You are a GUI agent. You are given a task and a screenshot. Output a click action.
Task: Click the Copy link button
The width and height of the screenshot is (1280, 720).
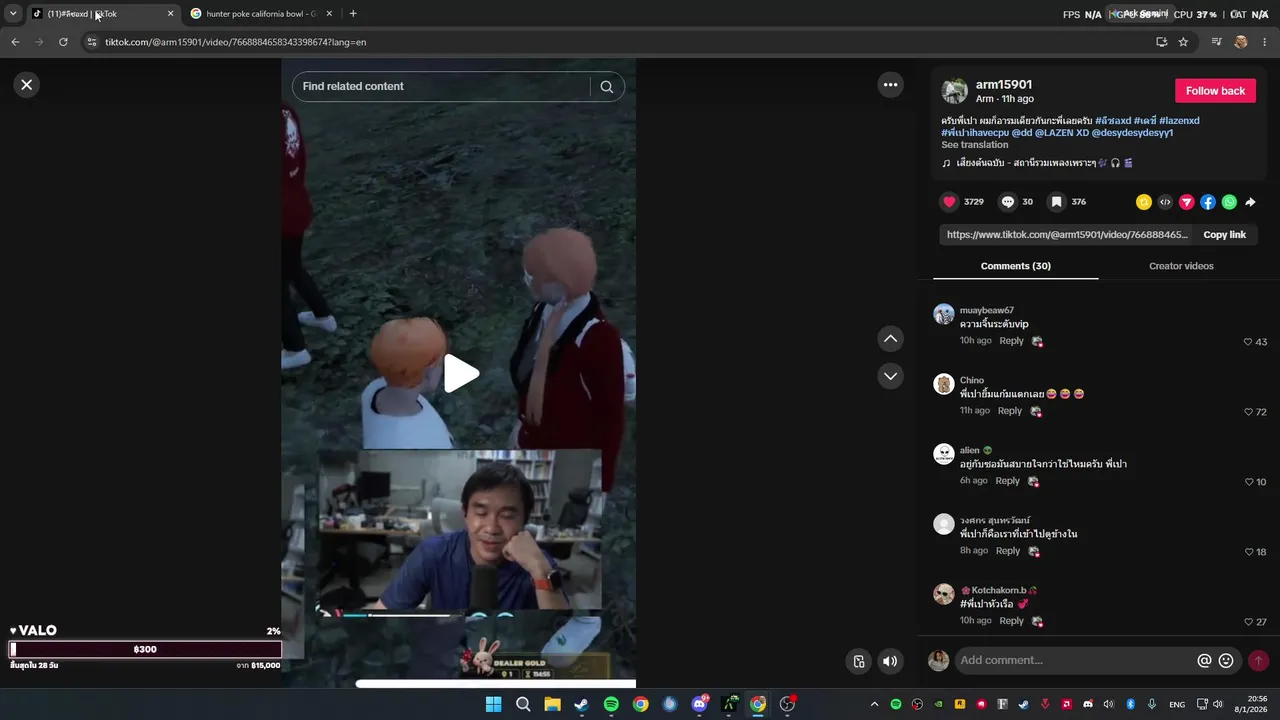[1224, 235]
